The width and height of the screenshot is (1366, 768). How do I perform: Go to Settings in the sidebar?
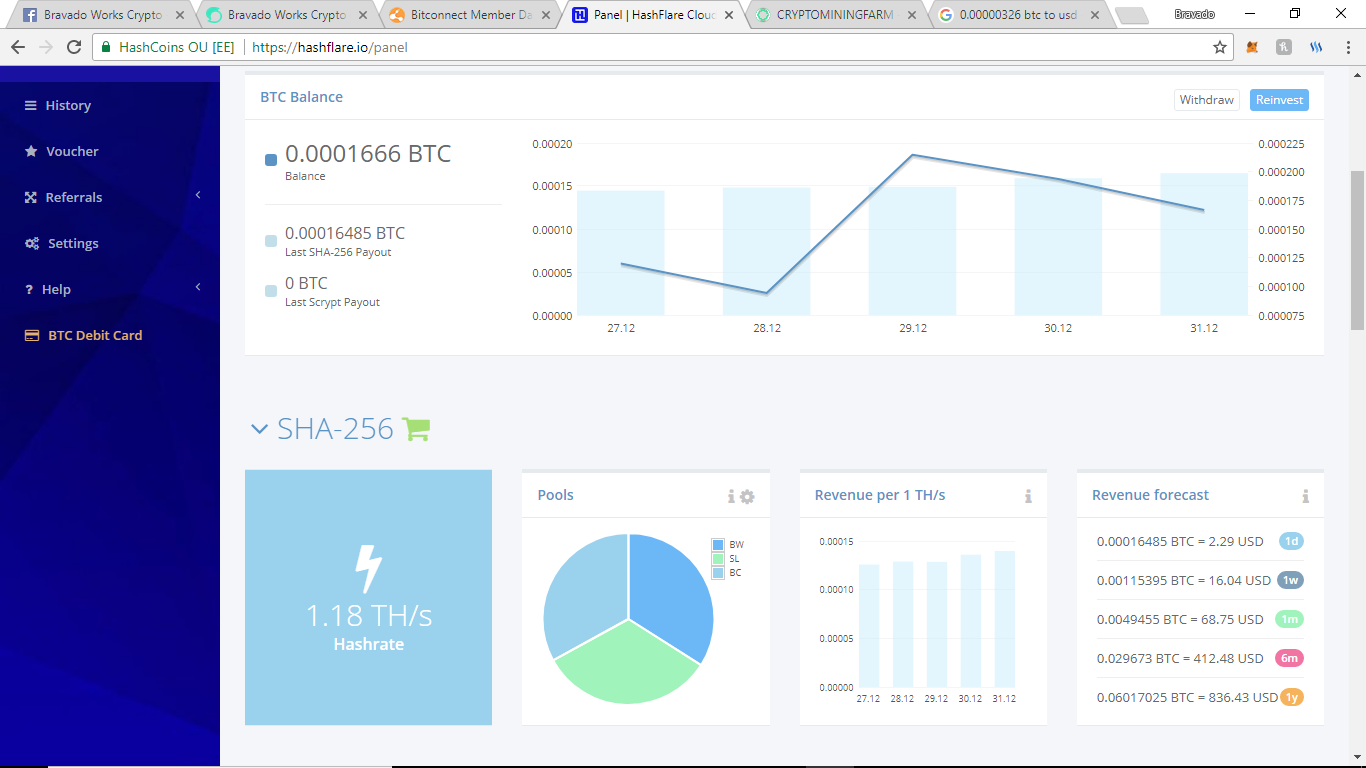coord(73,243)
